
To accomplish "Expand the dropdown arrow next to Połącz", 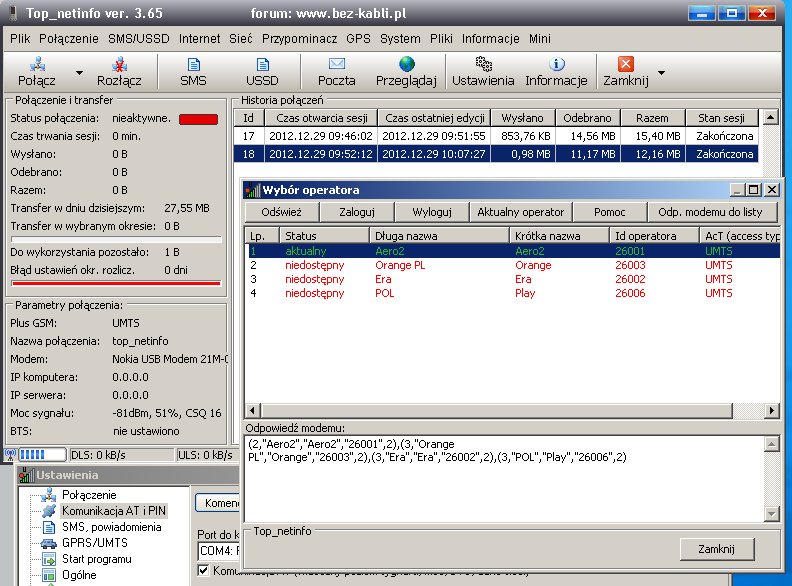I will tap(79, 73).
